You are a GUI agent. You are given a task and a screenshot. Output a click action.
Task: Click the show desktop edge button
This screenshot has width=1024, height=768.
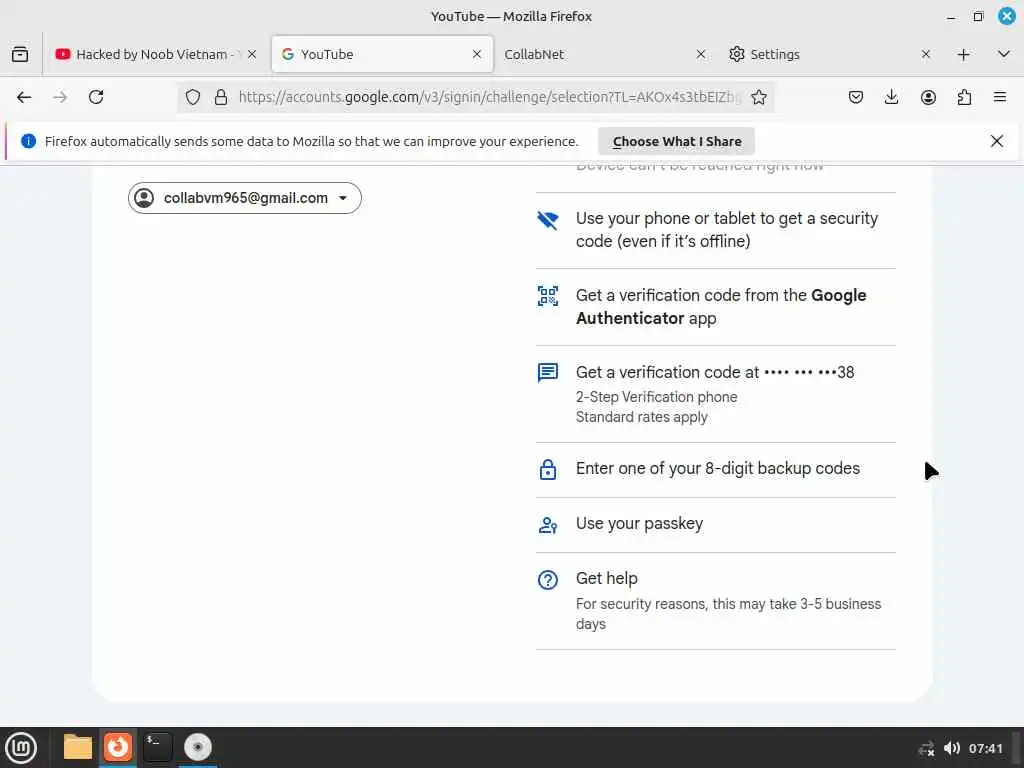pos(1016,748)
